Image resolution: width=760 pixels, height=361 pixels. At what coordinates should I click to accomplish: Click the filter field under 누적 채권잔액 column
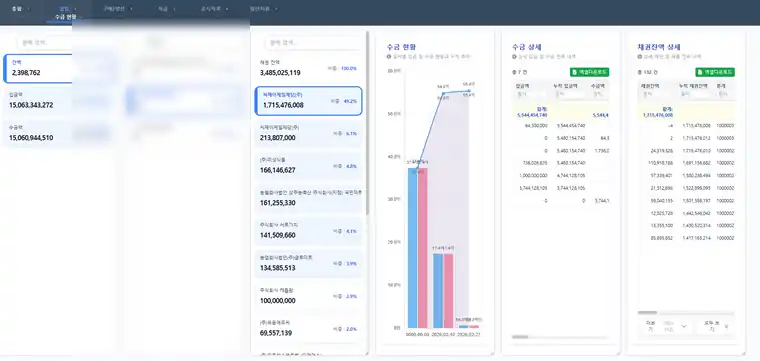(x=694, y=94)
